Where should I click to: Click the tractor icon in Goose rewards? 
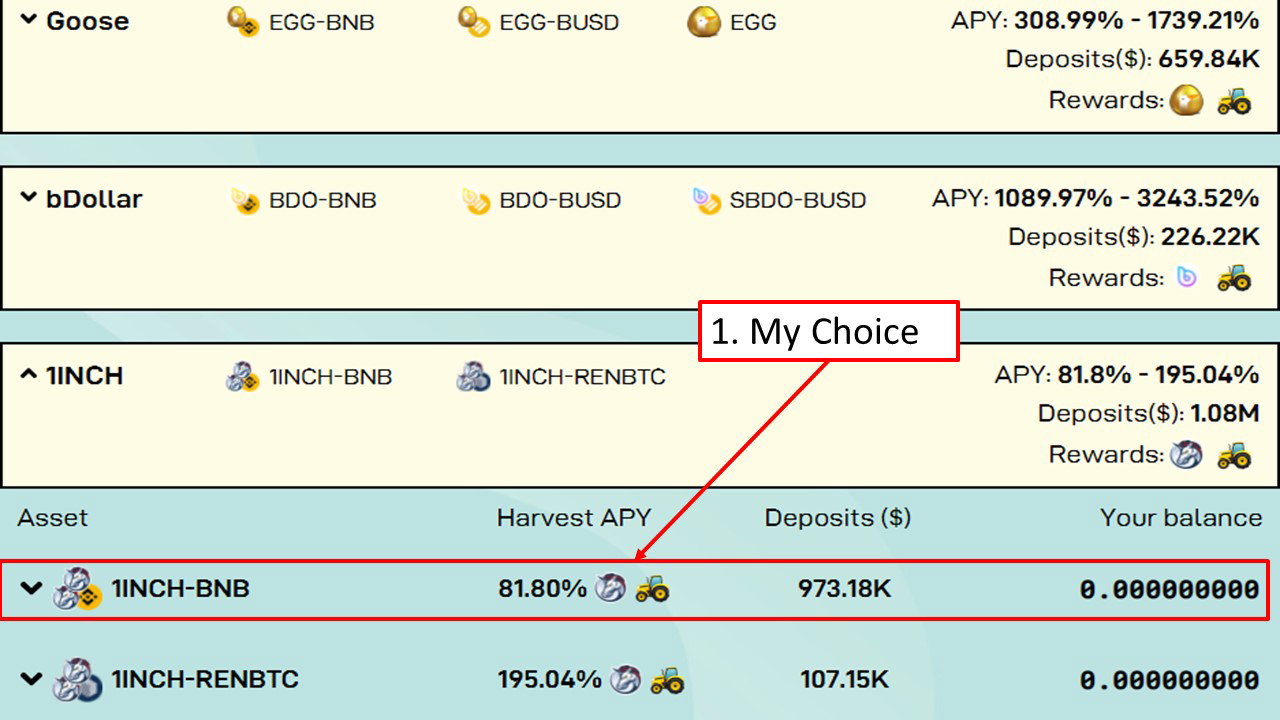(x=1234, y=100)
